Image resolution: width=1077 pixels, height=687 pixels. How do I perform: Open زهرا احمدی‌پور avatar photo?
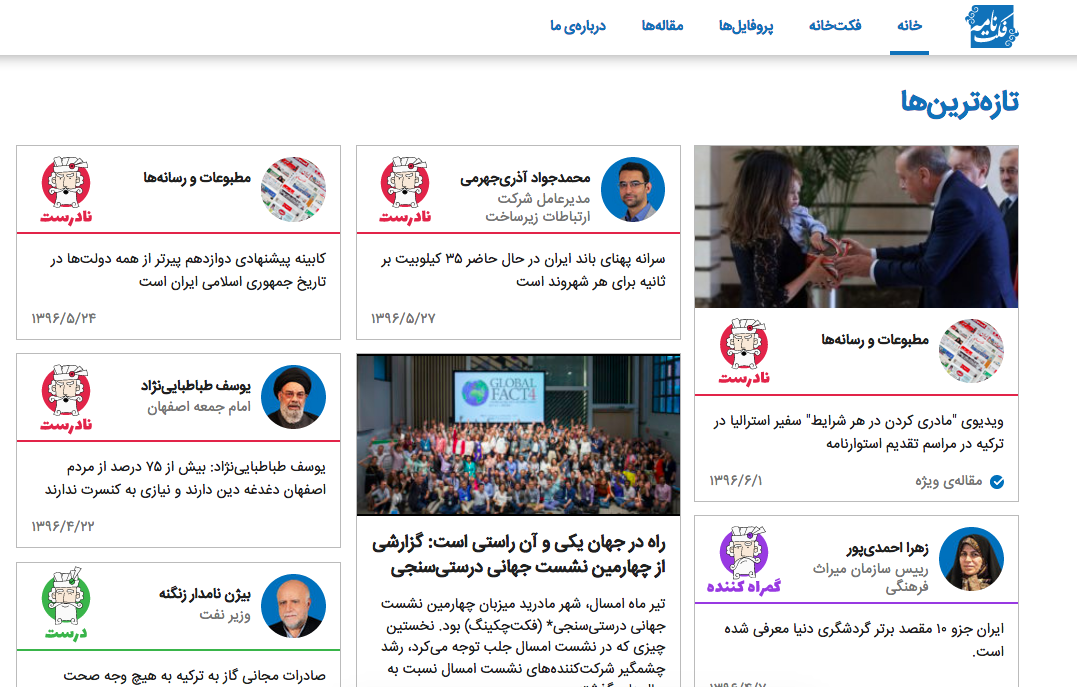971,559
